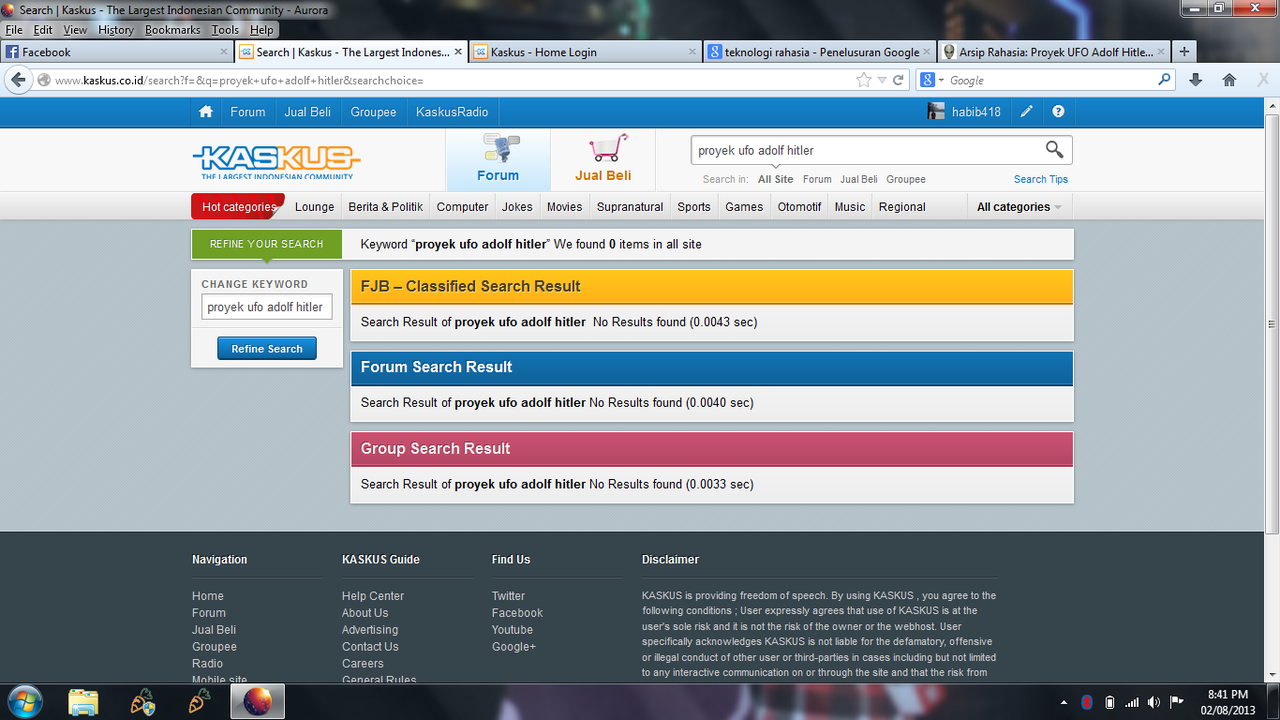Click the pencil edit icon beside habib418

point(1027,112)
